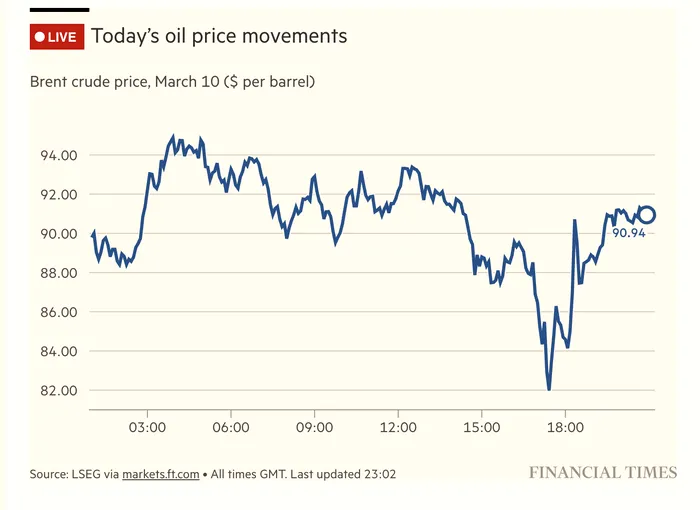This screenshot has height=510, width=700.
Task: Click the 90.94 latest price label
Action: (x=629, y=233)
